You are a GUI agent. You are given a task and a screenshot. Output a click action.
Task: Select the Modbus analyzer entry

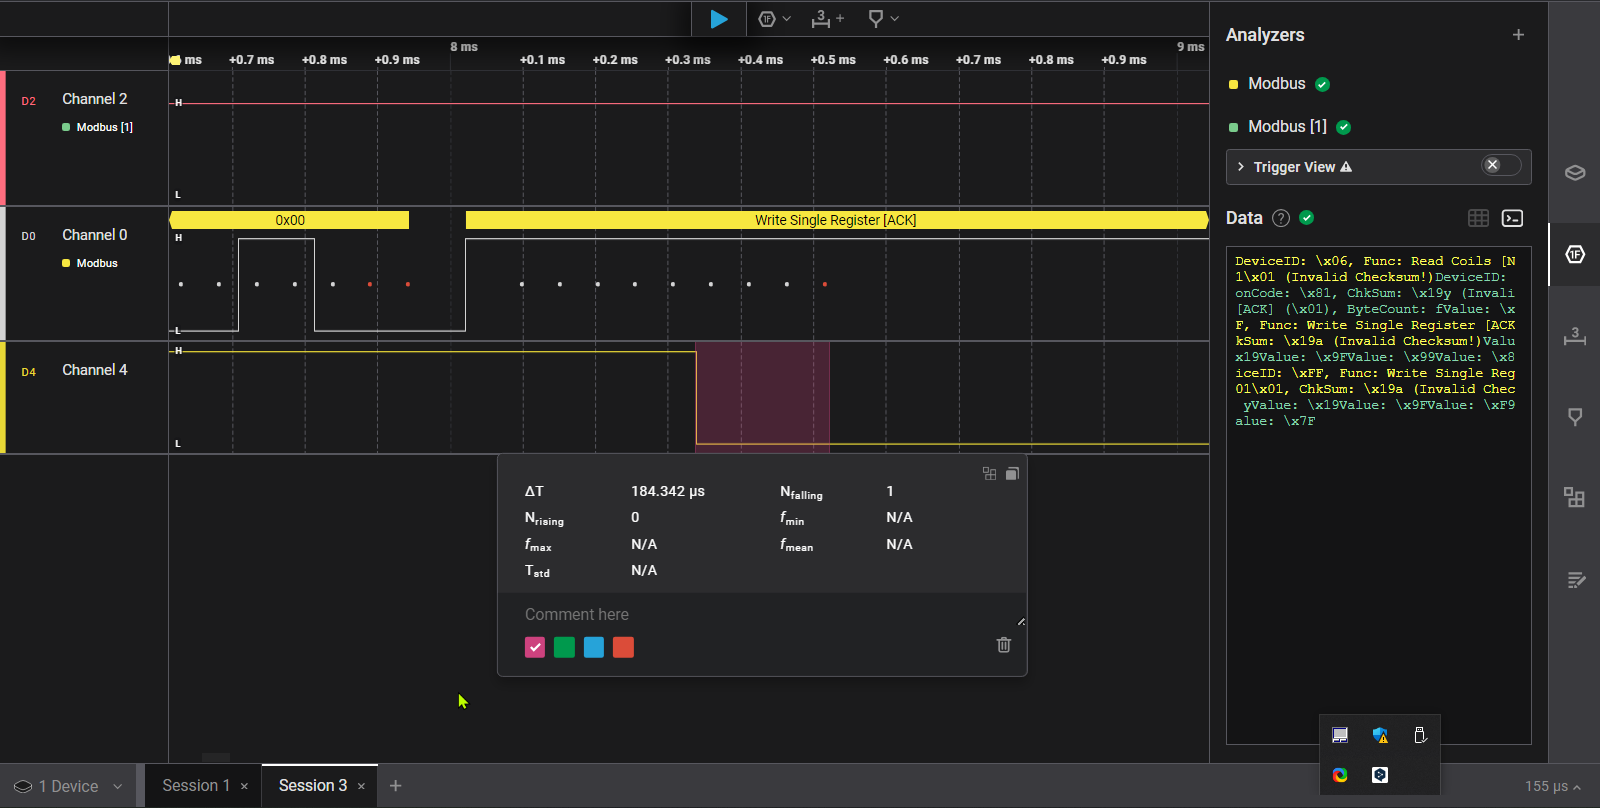tap(1276, 84)
